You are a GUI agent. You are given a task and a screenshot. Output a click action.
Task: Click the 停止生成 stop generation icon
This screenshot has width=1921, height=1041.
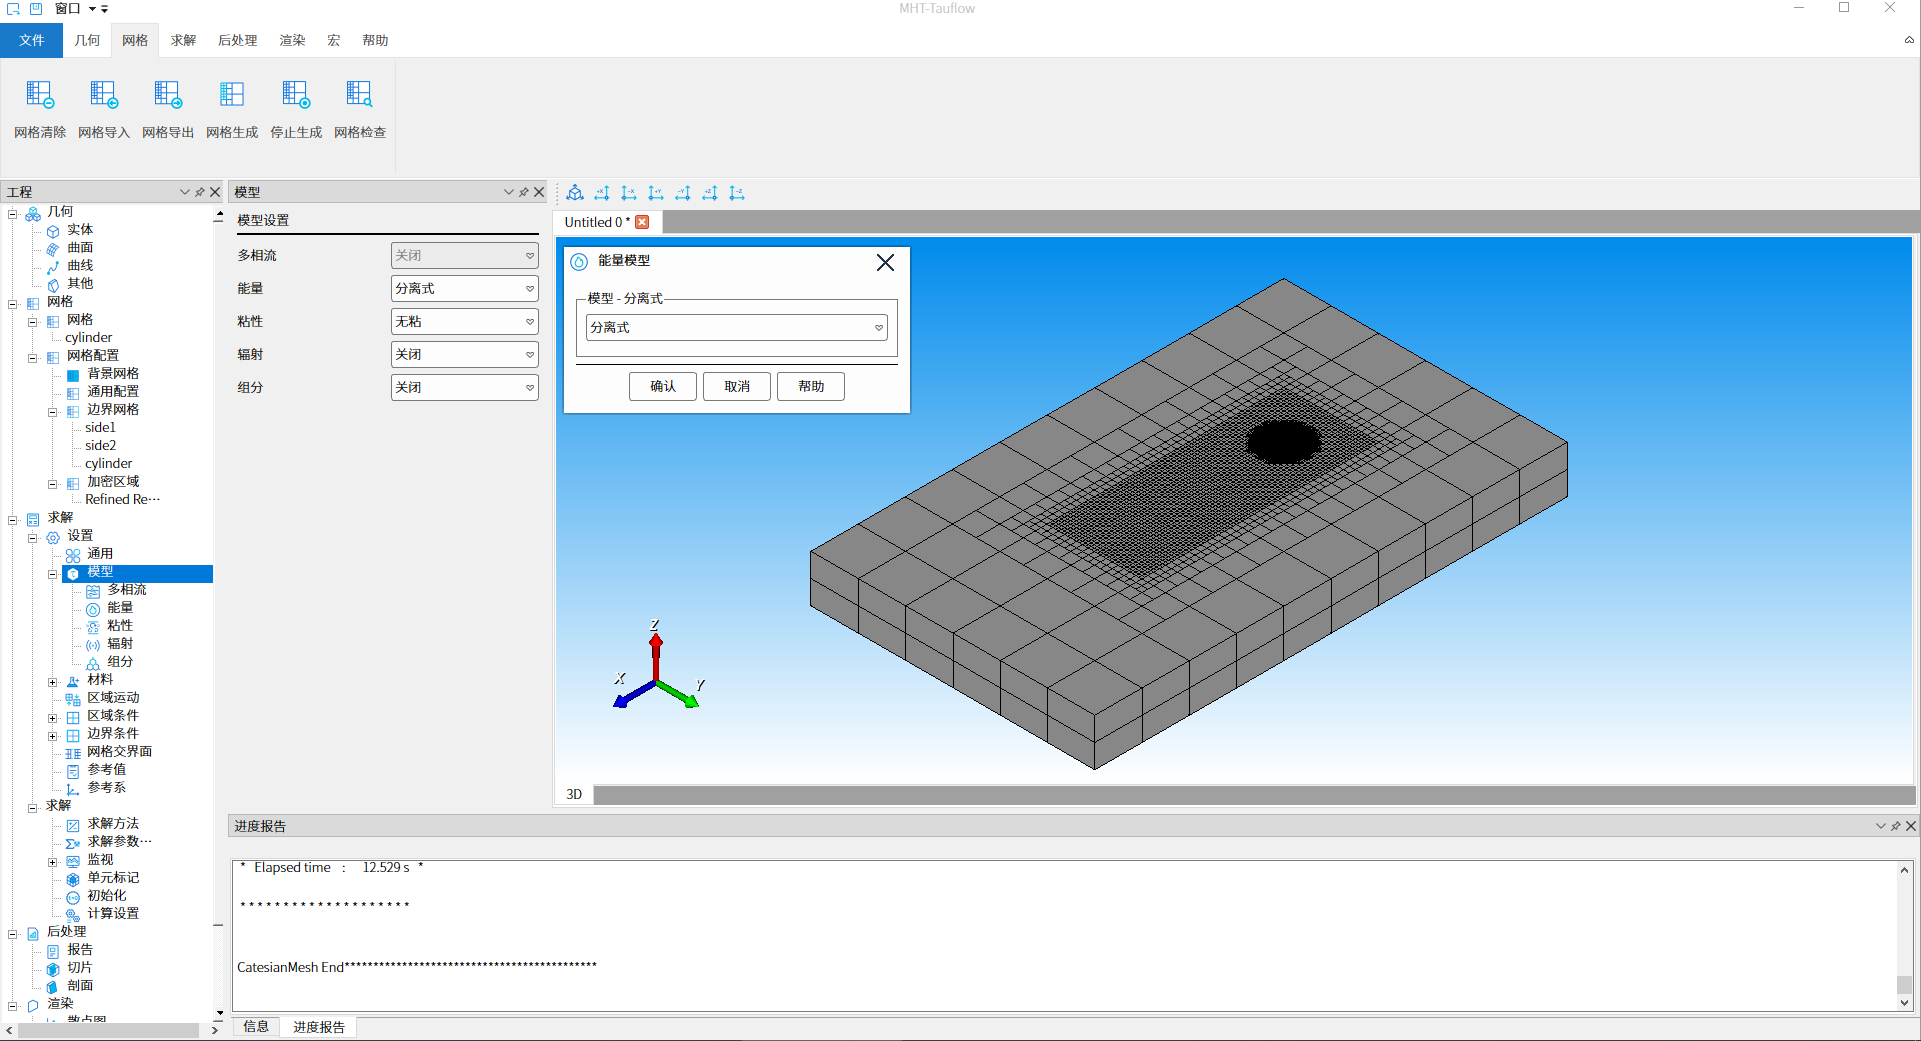(296, 96)
